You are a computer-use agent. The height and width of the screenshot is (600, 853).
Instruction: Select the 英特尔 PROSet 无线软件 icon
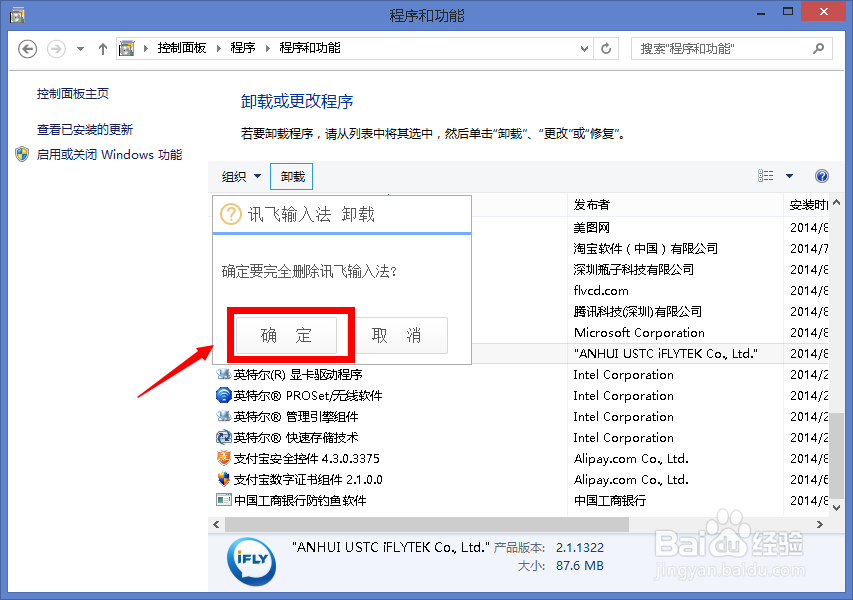(225, 395)
